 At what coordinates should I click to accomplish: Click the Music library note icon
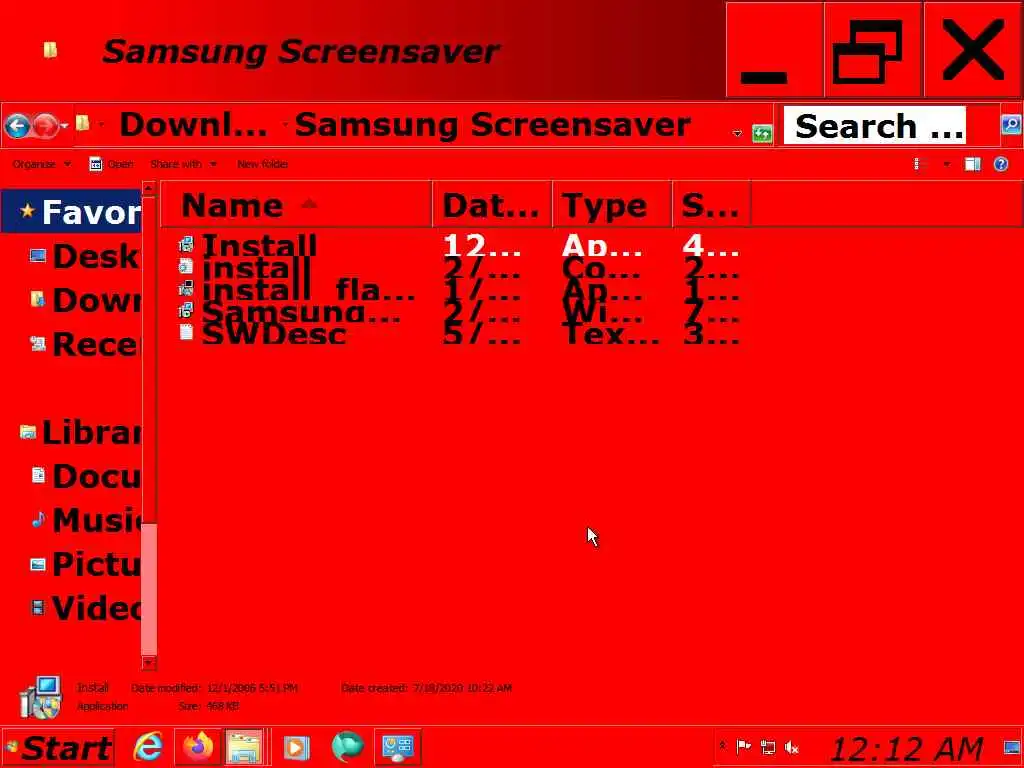(39, 520)
